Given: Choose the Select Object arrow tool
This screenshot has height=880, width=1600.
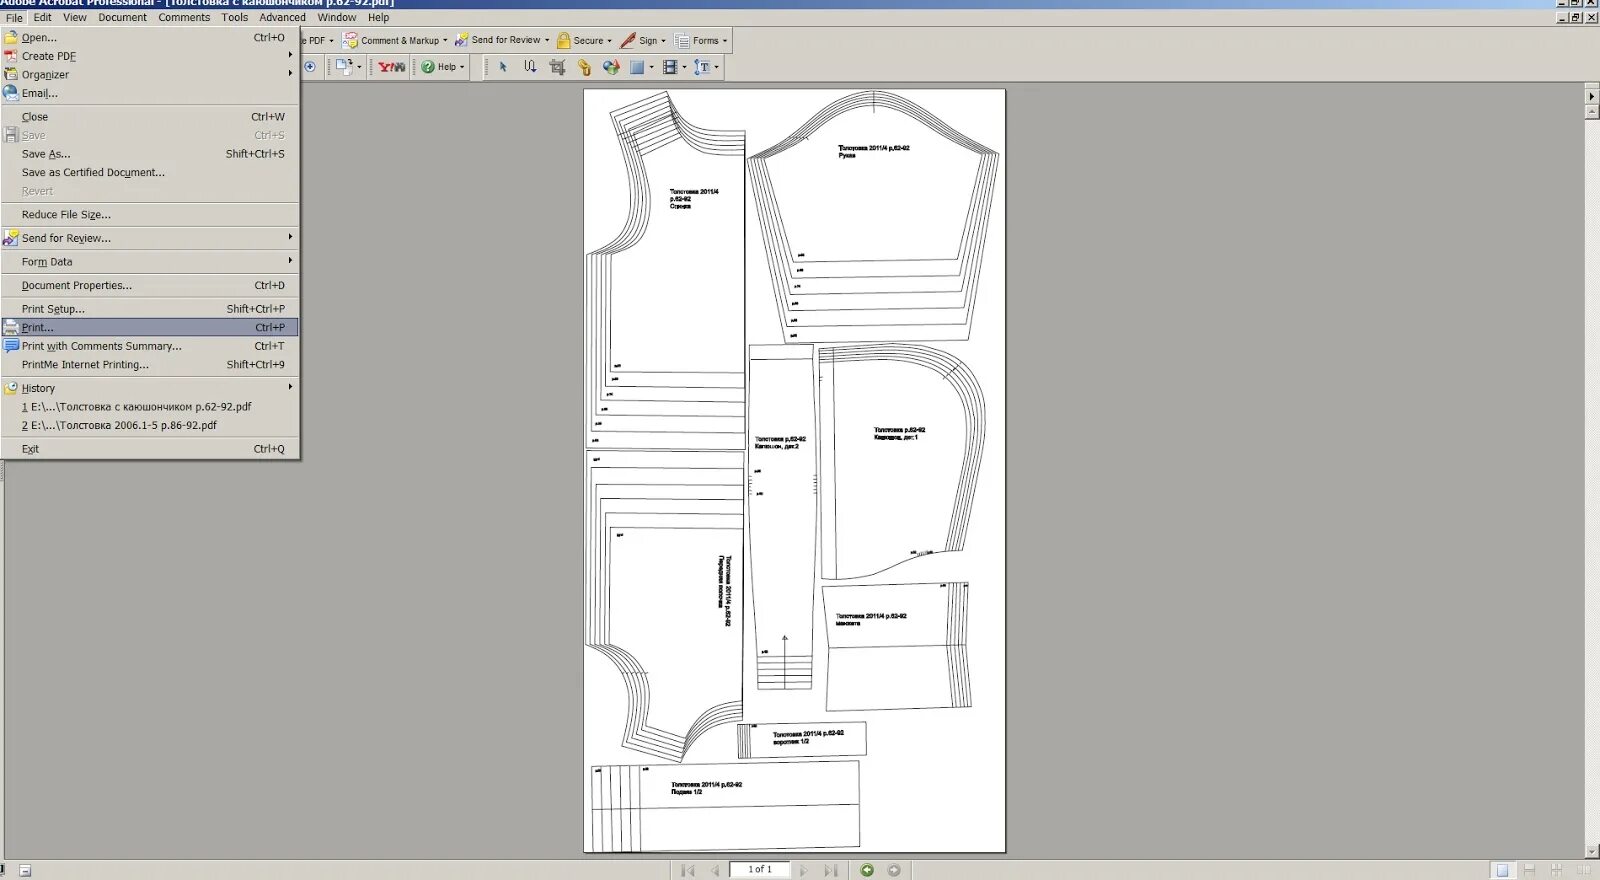Looking at the screenshot, I should coord(503,67).
